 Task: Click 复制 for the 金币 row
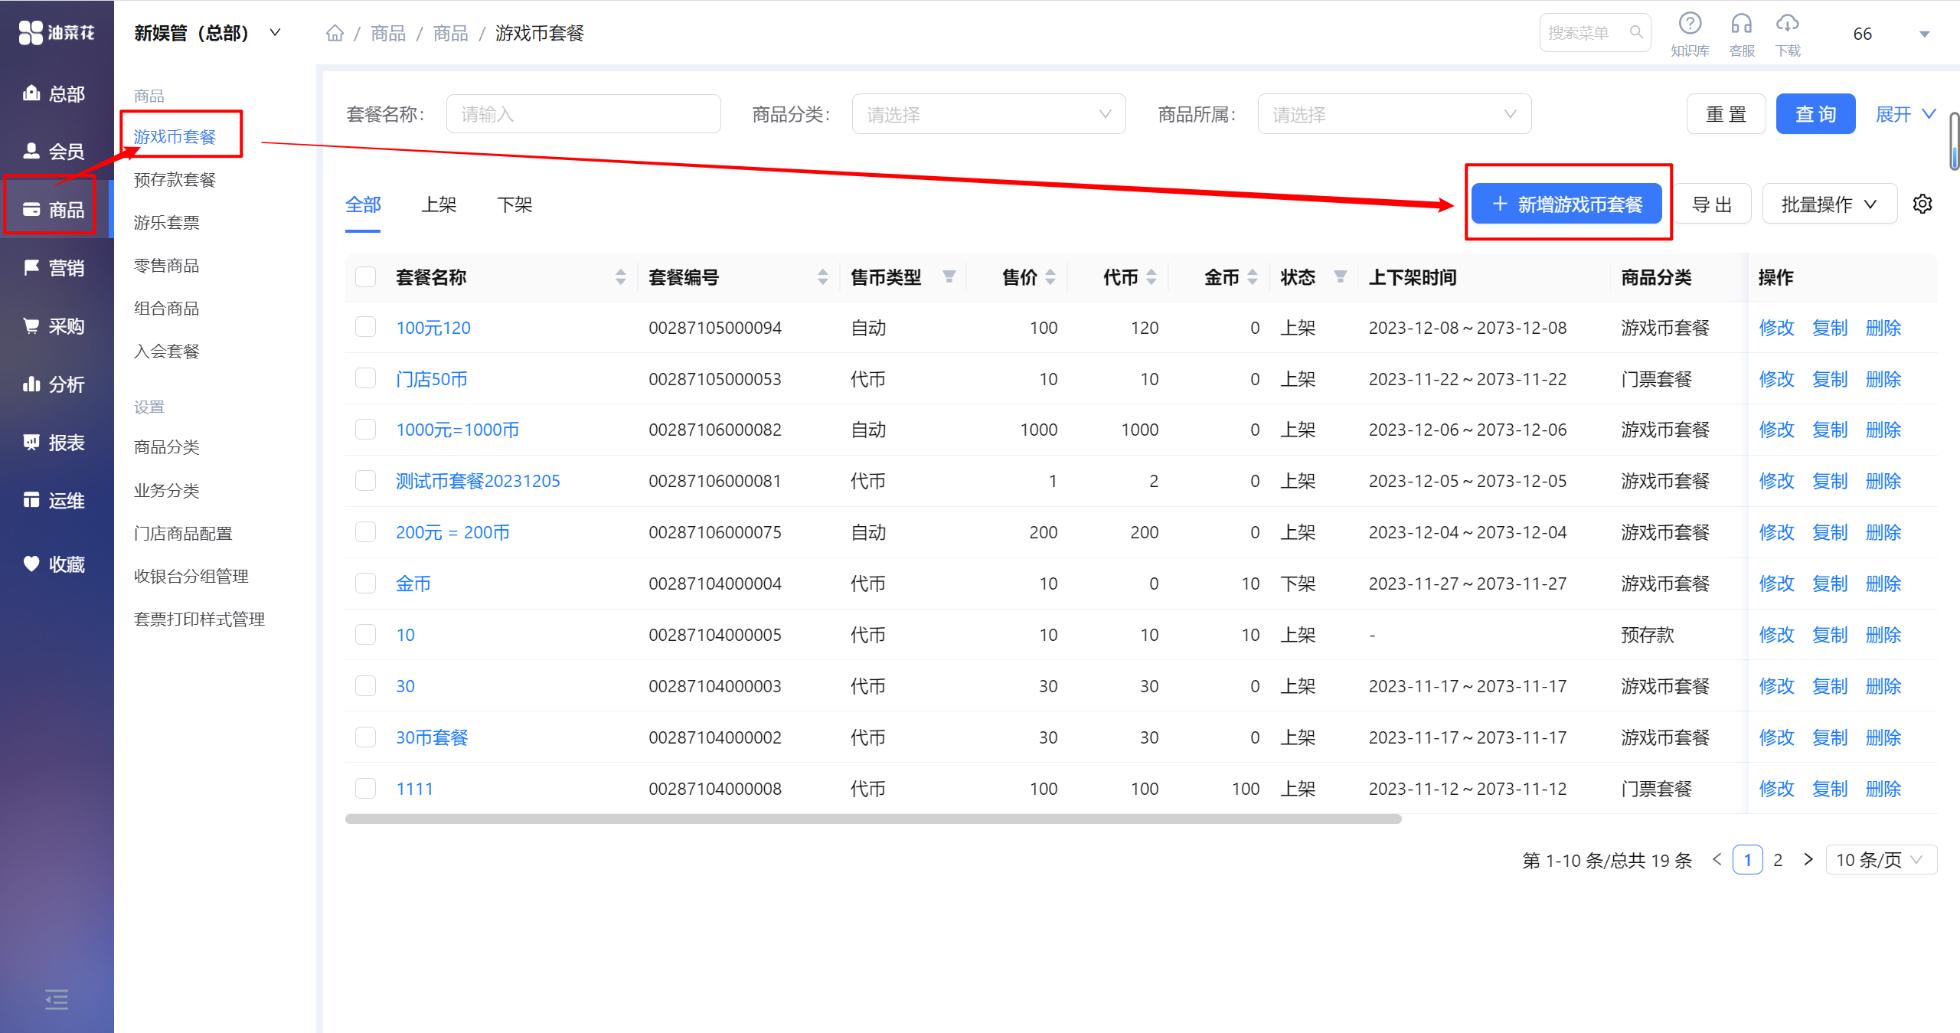pos(1830,584)
